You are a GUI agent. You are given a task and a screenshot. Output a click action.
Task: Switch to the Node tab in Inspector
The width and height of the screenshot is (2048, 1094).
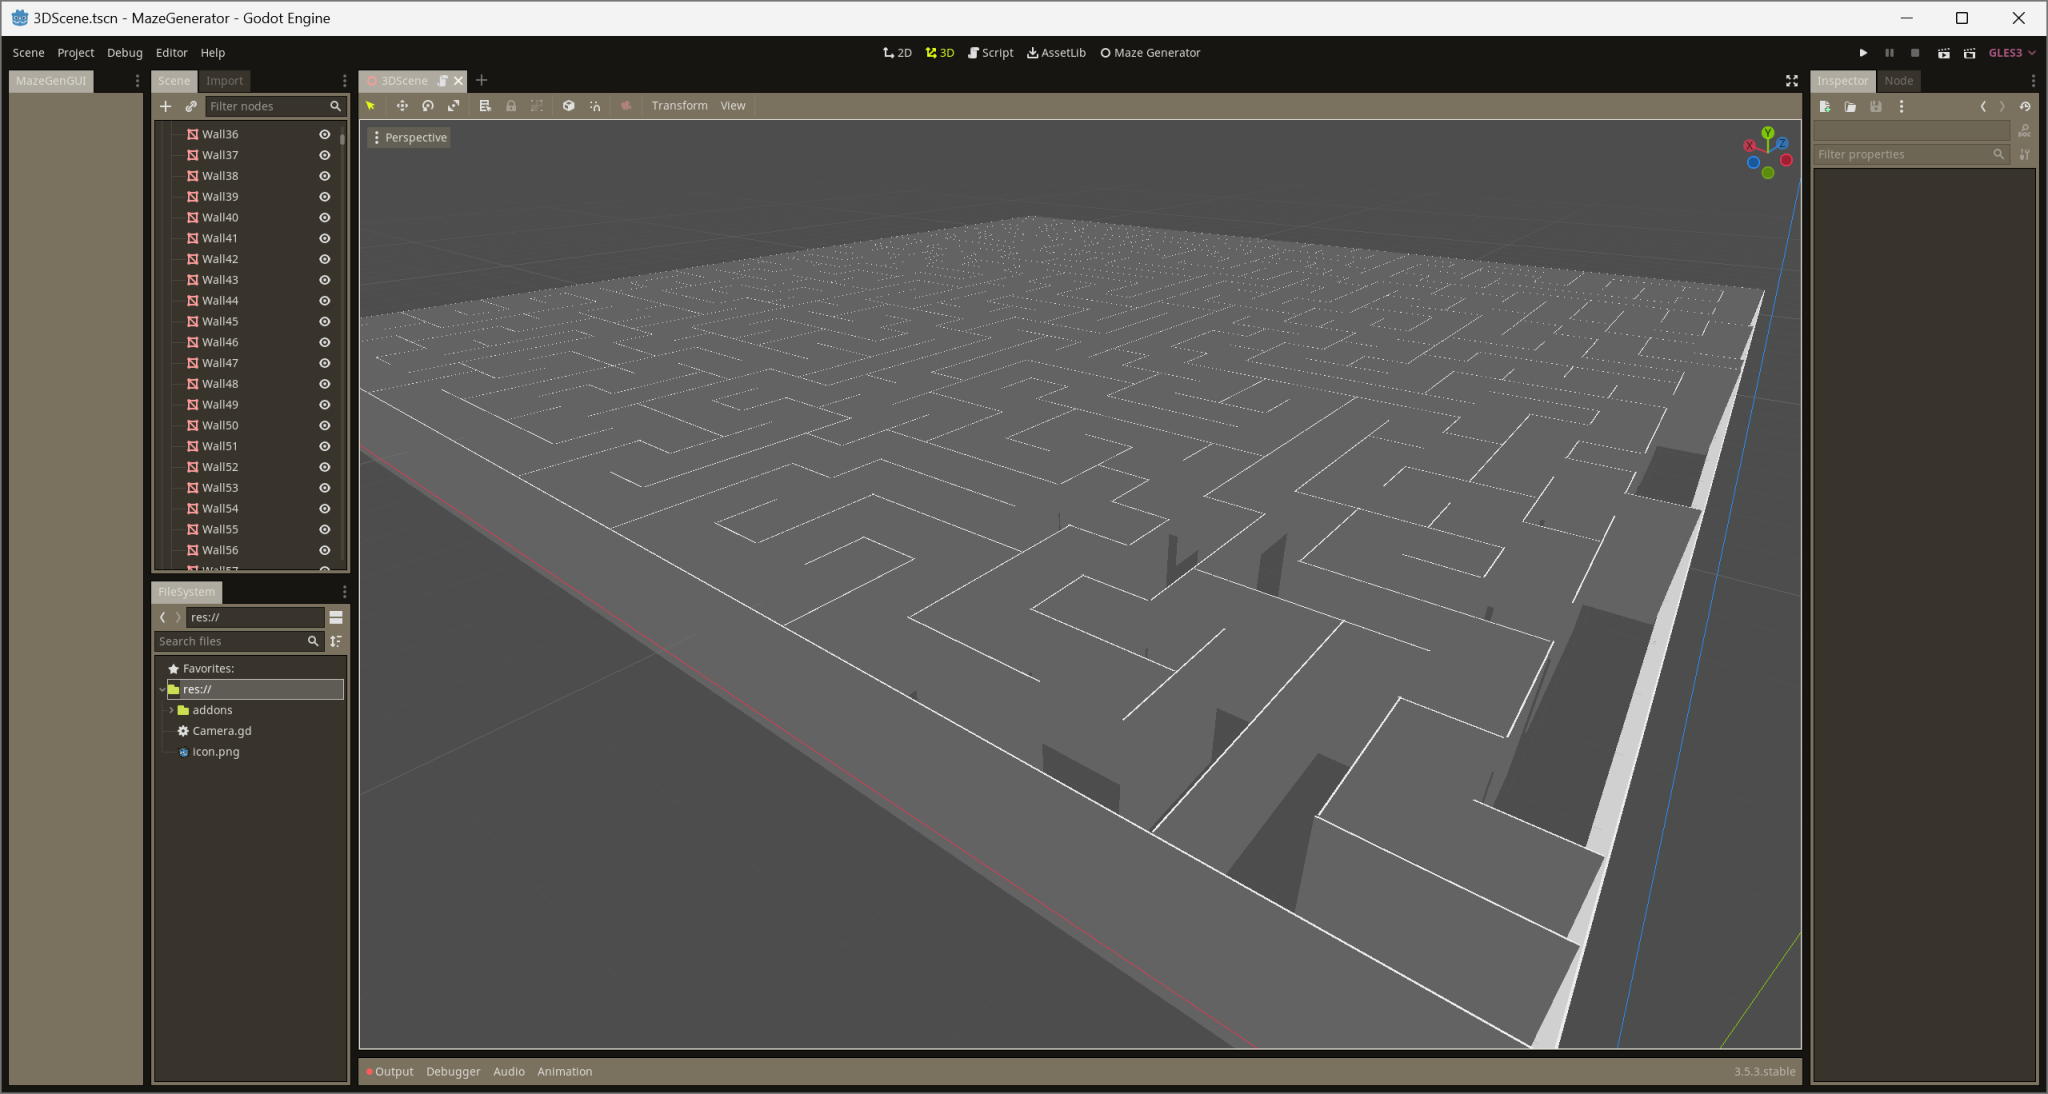click(1898, 80)
